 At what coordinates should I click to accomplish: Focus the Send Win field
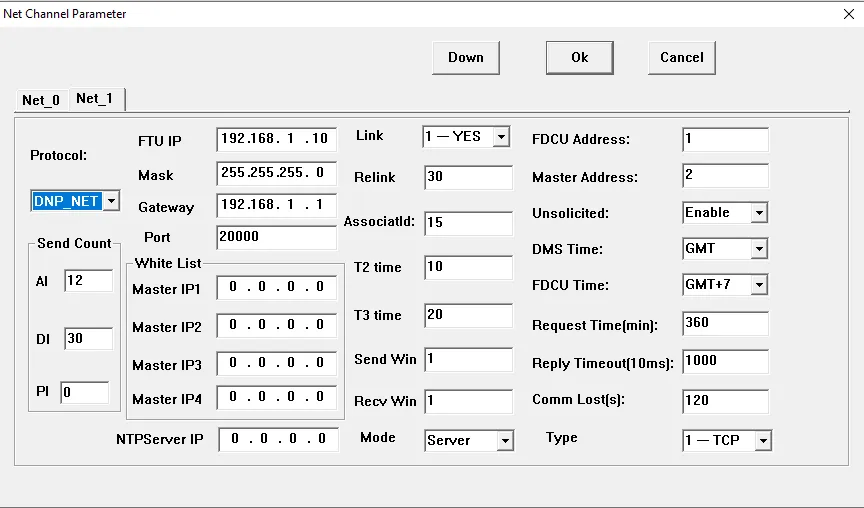point(468,359)
